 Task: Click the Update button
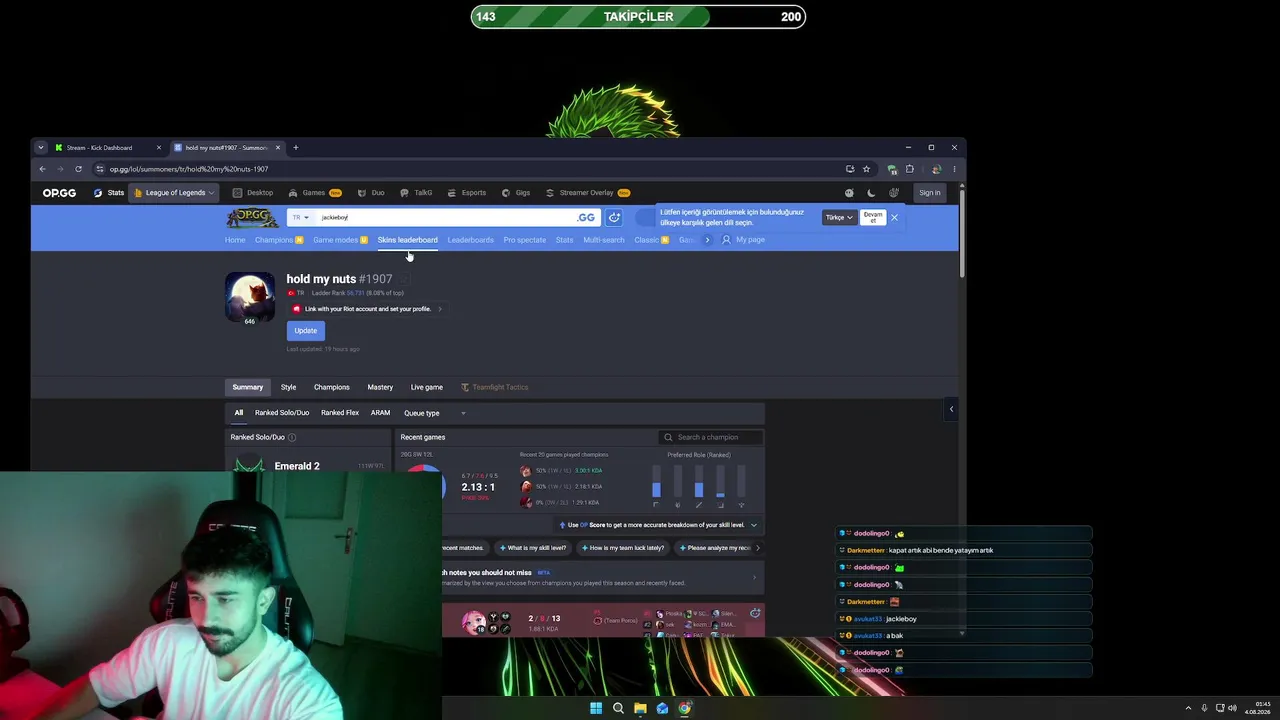click(306, 331)
